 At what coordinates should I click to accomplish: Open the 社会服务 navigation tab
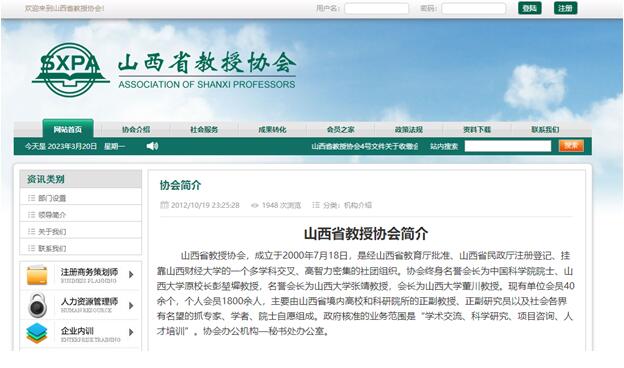(204, 129)
